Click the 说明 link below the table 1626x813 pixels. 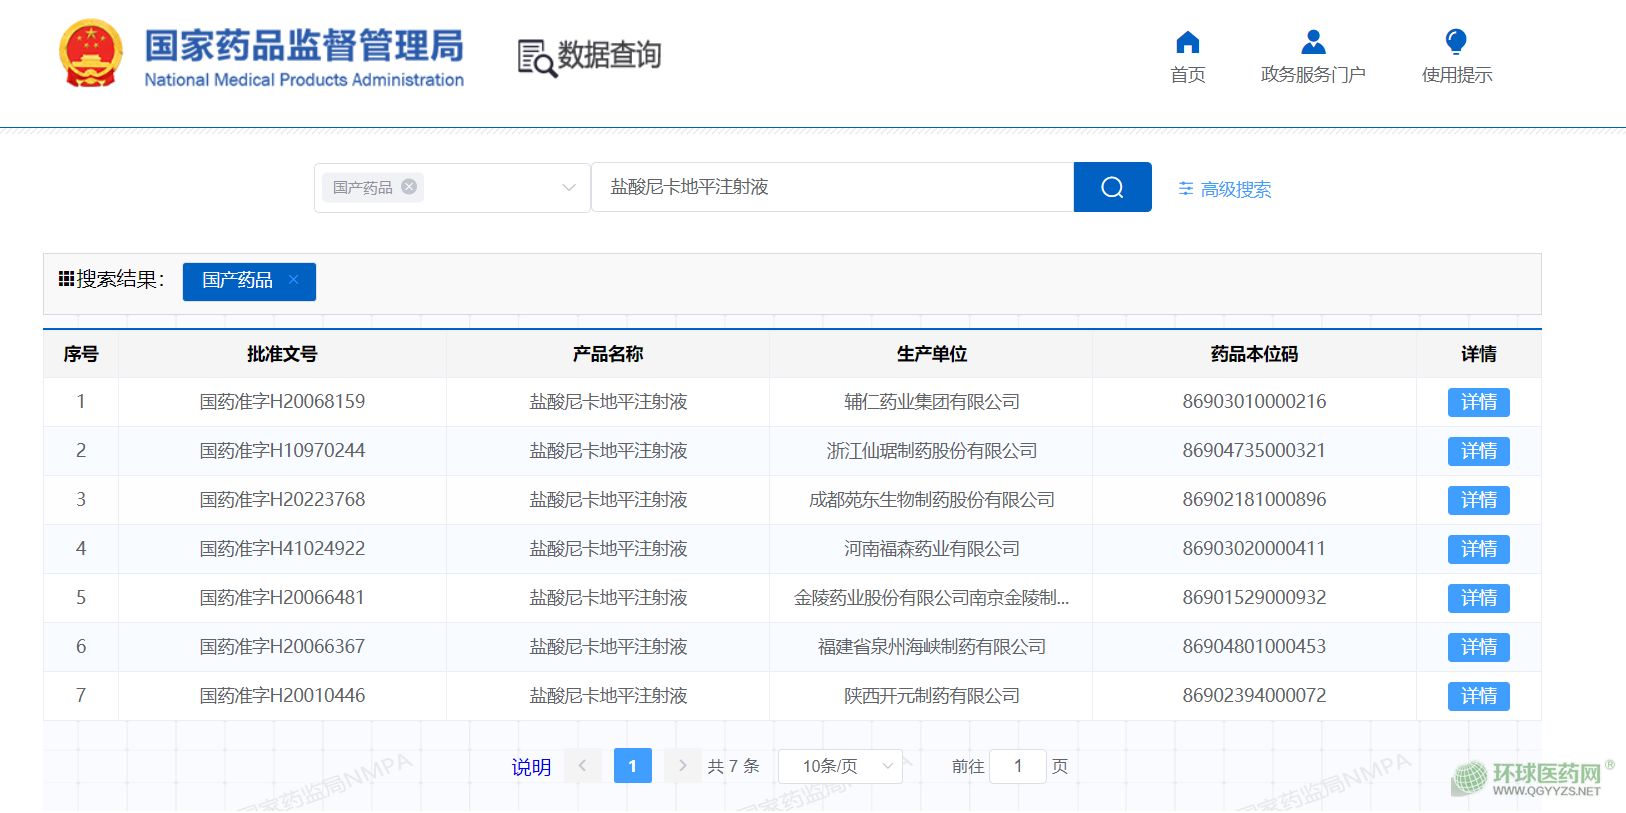tap(531, 767)
